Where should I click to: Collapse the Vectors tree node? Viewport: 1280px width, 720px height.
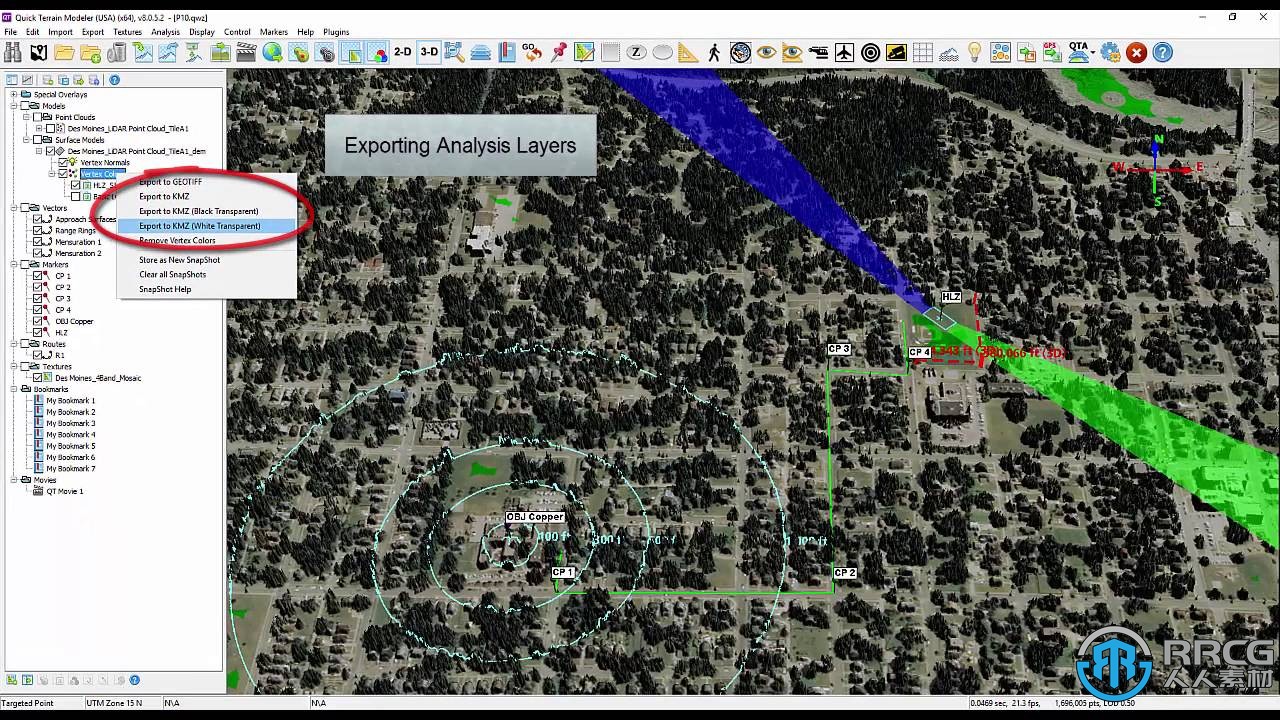(x=14, y=208)
